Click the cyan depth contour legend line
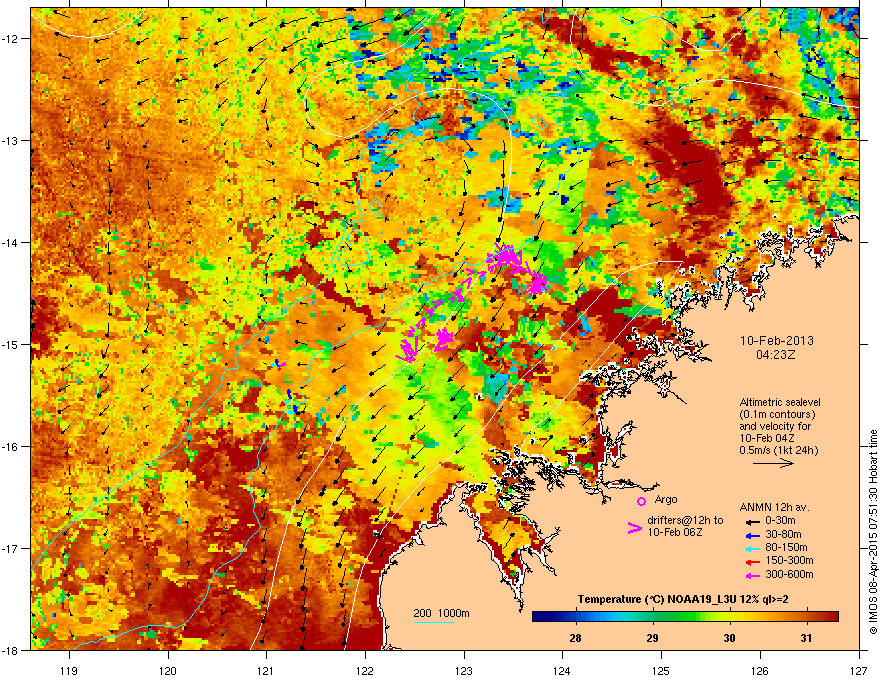Viewport: 880px width, 680px height. tap(434, 622)
